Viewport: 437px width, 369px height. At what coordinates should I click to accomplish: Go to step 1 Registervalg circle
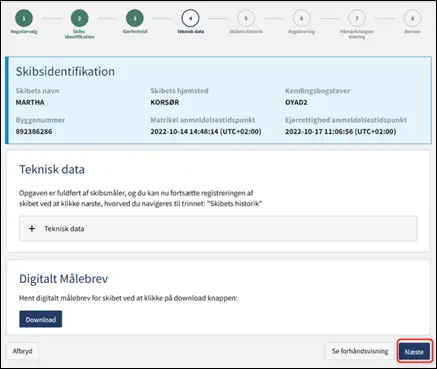point(24,18)
